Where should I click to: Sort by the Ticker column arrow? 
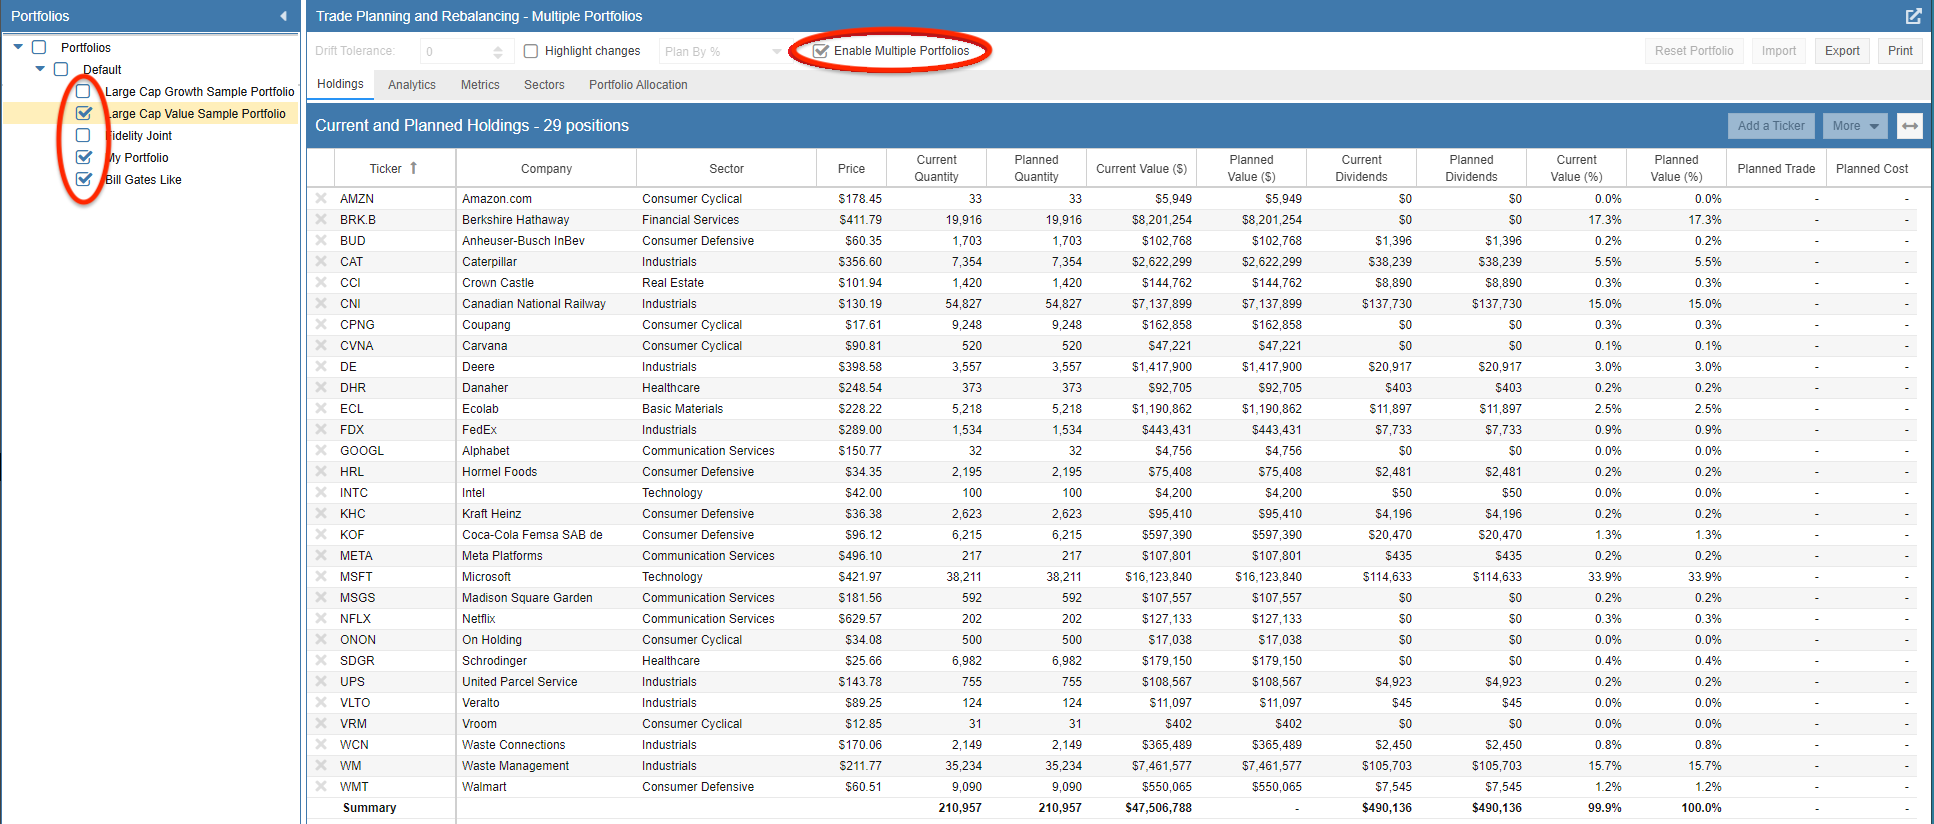(413, 168)
